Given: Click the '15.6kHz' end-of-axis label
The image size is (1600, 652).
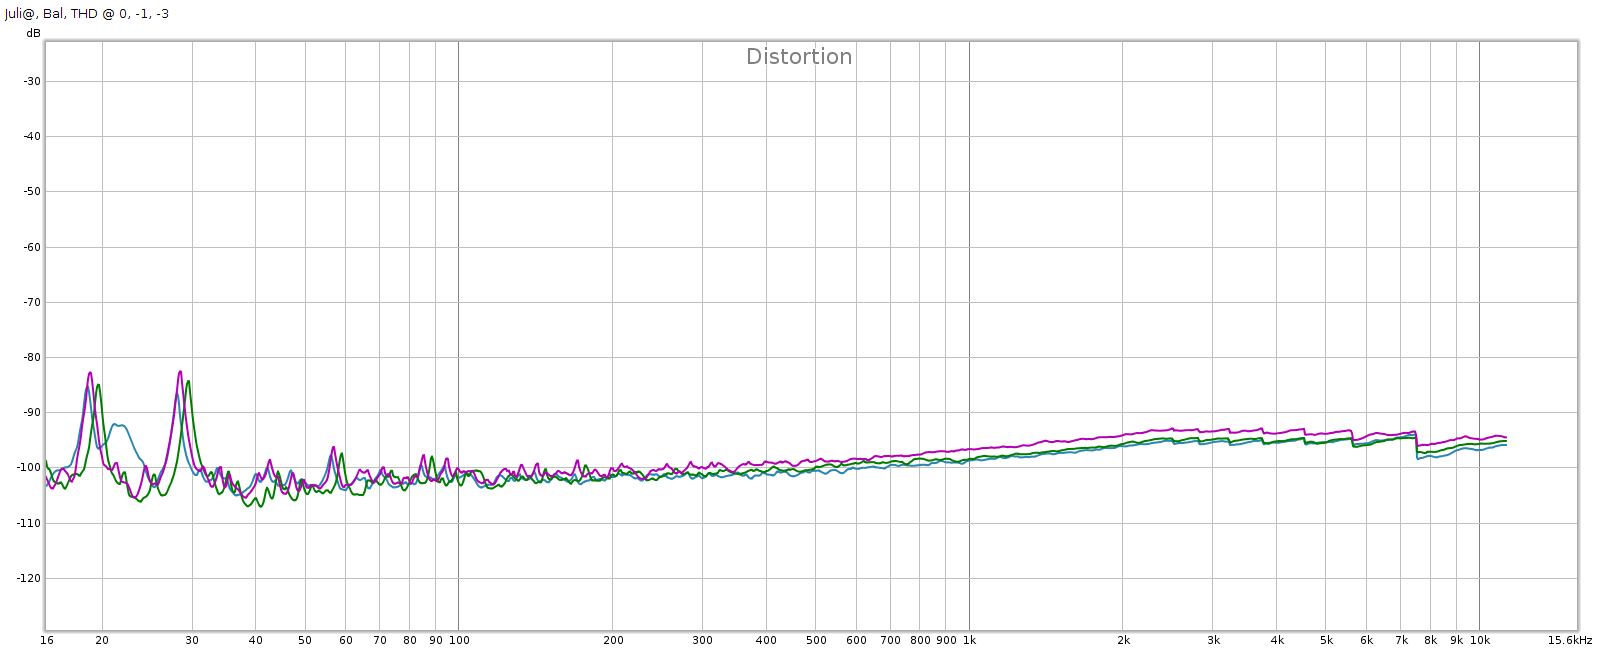Looking at the screenshot, I should tap(1570, 641).
